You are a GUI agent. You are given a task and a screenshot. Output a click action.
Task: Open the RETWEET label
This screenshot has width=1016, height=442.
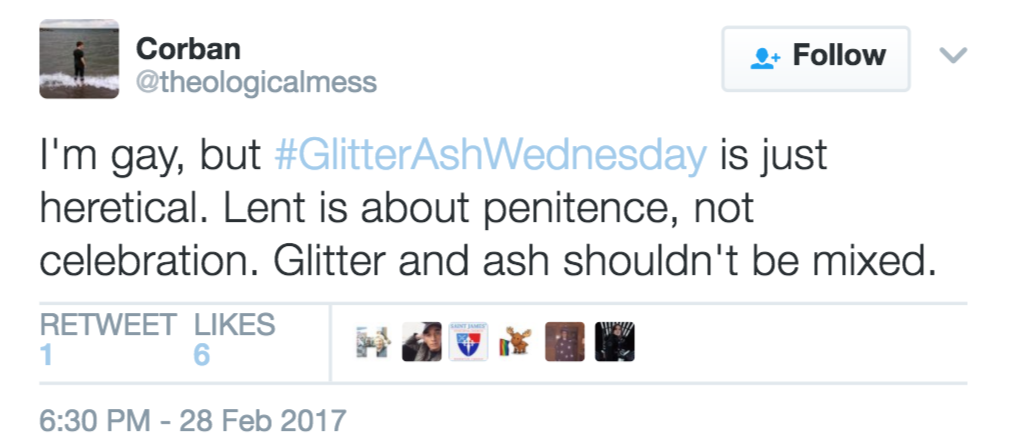[108, 325]
